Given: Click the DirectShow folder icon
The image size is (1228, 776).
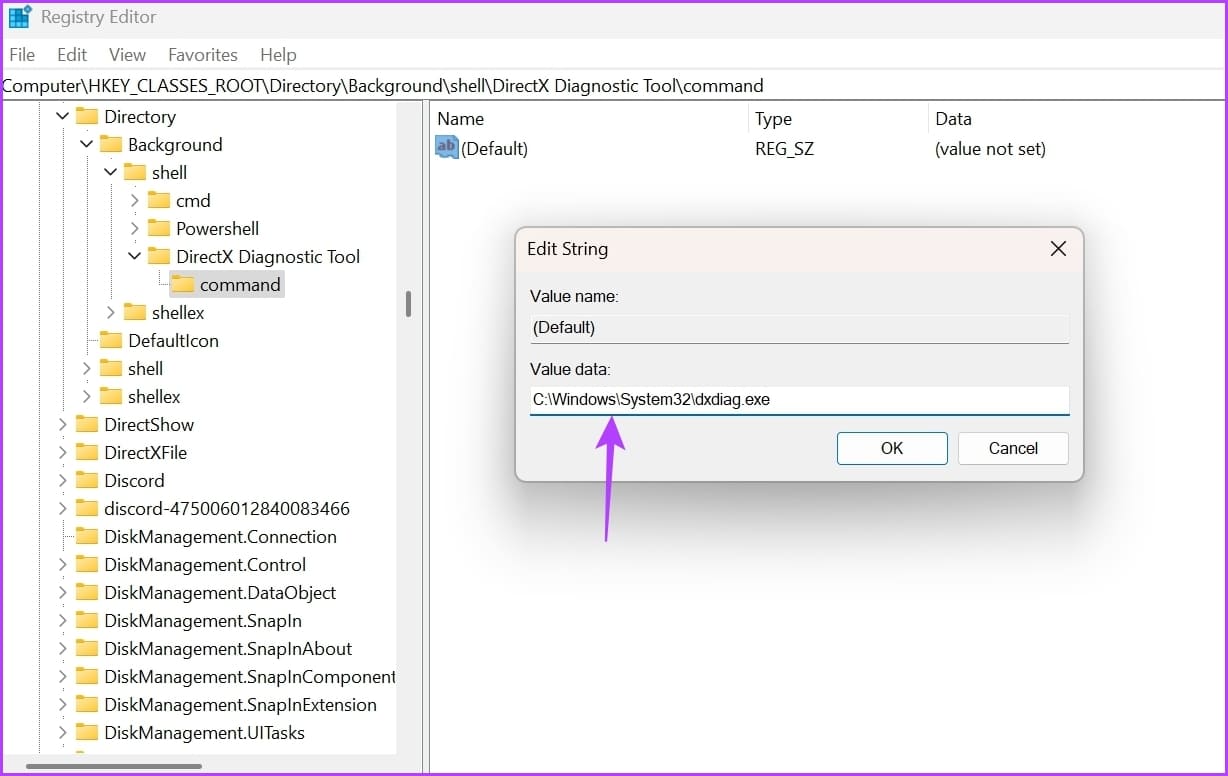Looking at the screenshot, I should pos(88,425).
